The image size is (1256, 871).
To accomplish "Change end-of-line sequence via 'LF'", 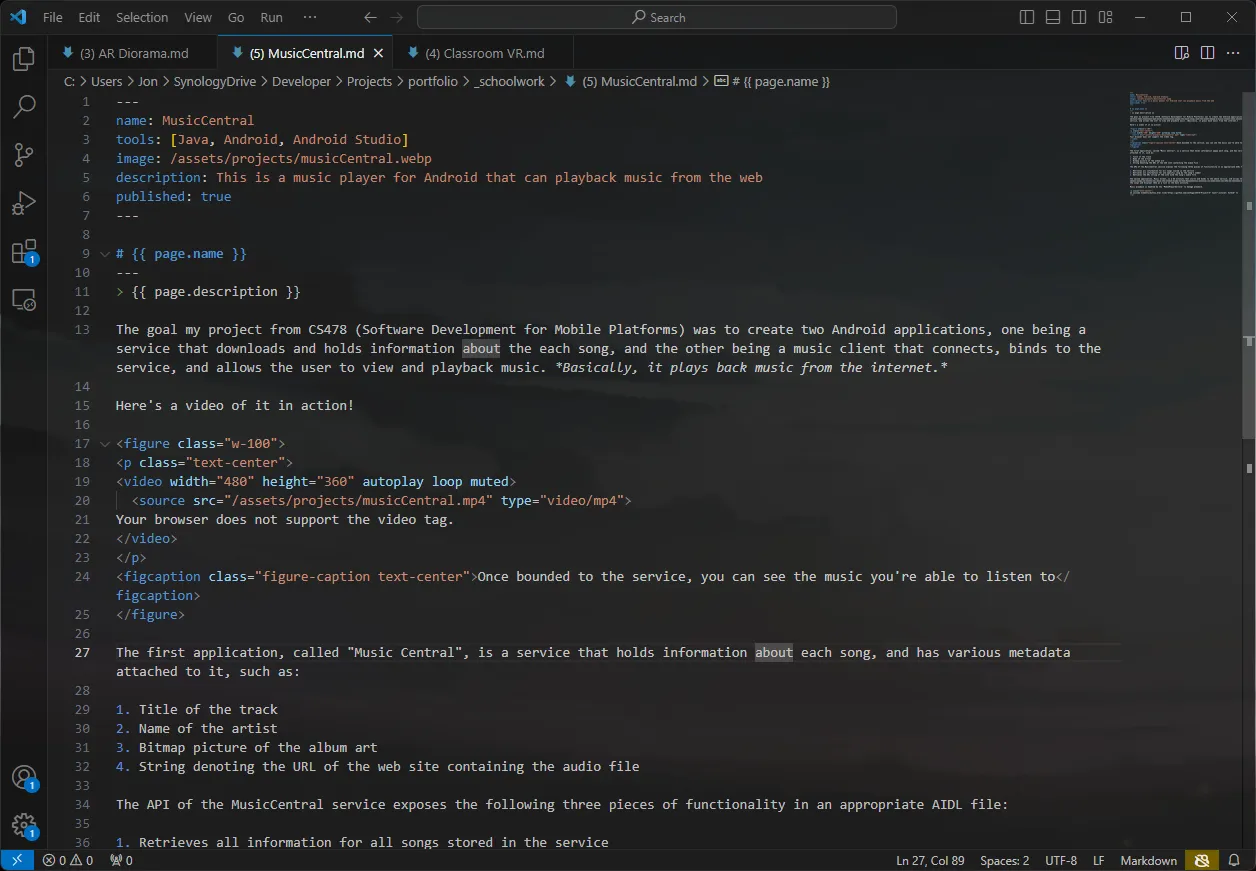I will click(x=1098, y=860).
